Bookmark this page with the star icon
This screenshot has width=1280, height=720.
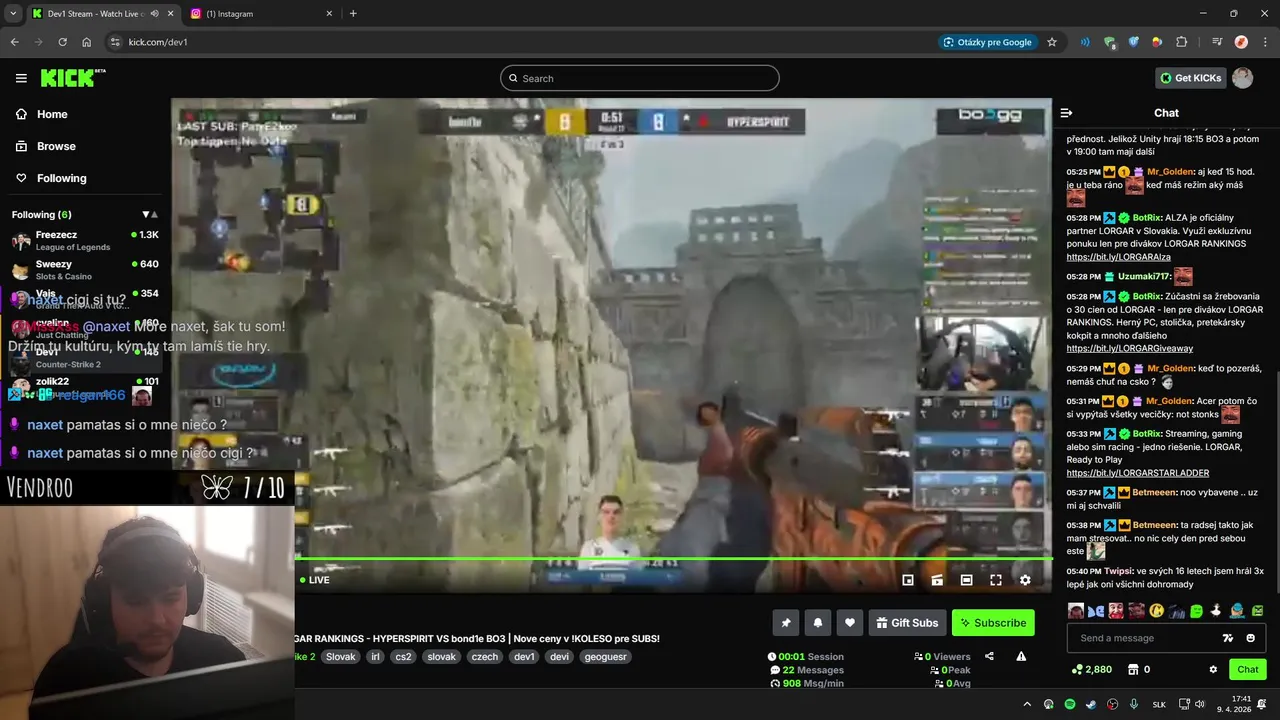click(1052, 42)
